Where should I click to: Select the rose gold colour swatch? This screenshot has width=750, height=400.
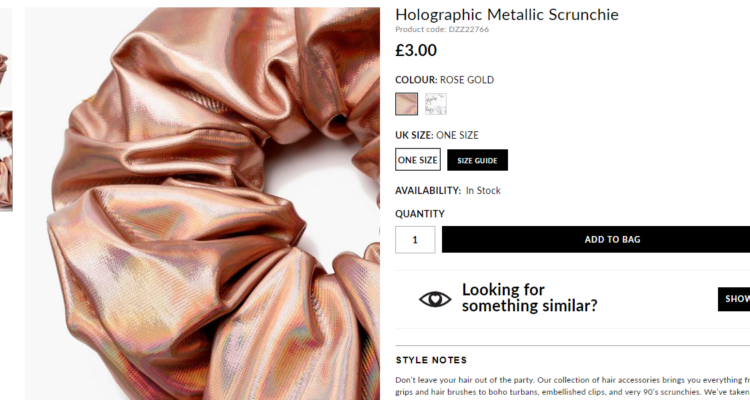(407, 104)
